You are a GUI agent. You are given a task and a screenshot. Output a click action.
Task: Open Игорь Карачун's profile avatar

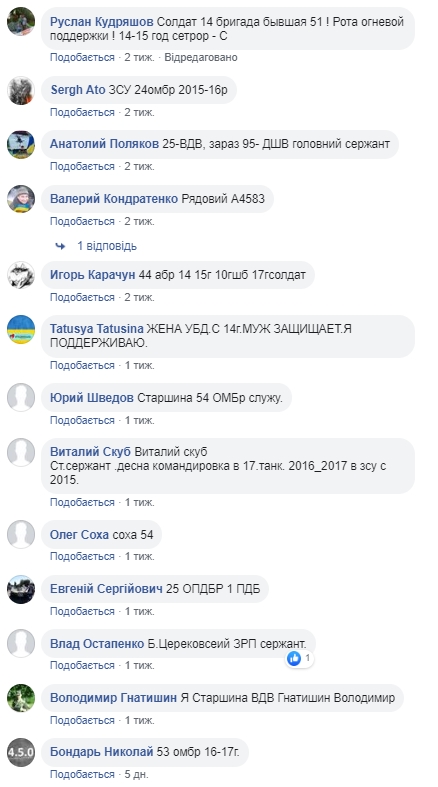(x=21, y=275)
